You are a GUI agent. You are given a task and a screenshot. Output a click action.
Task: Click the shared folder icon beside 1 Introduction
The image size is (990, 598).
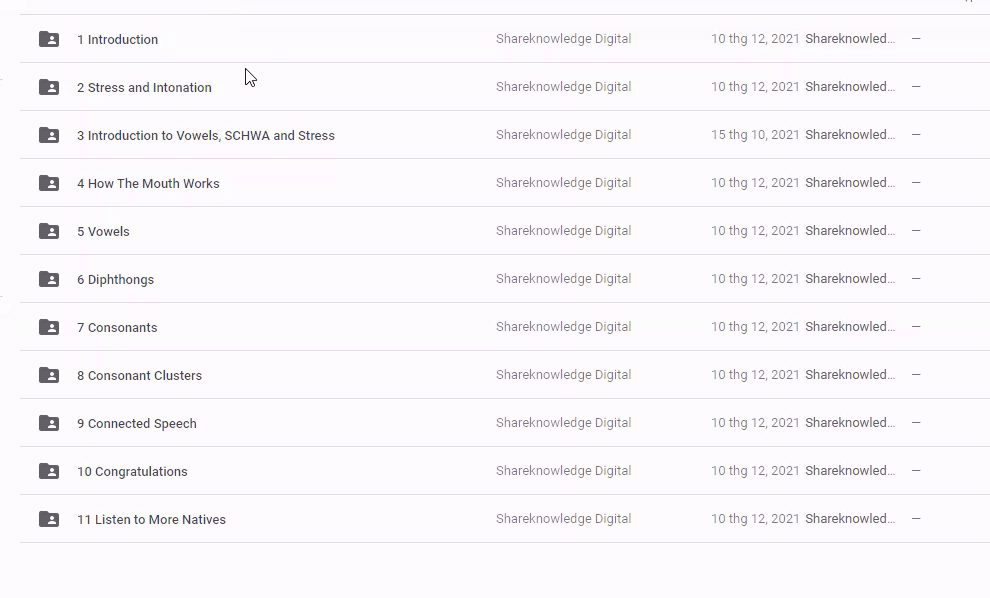tap(49, 39)
